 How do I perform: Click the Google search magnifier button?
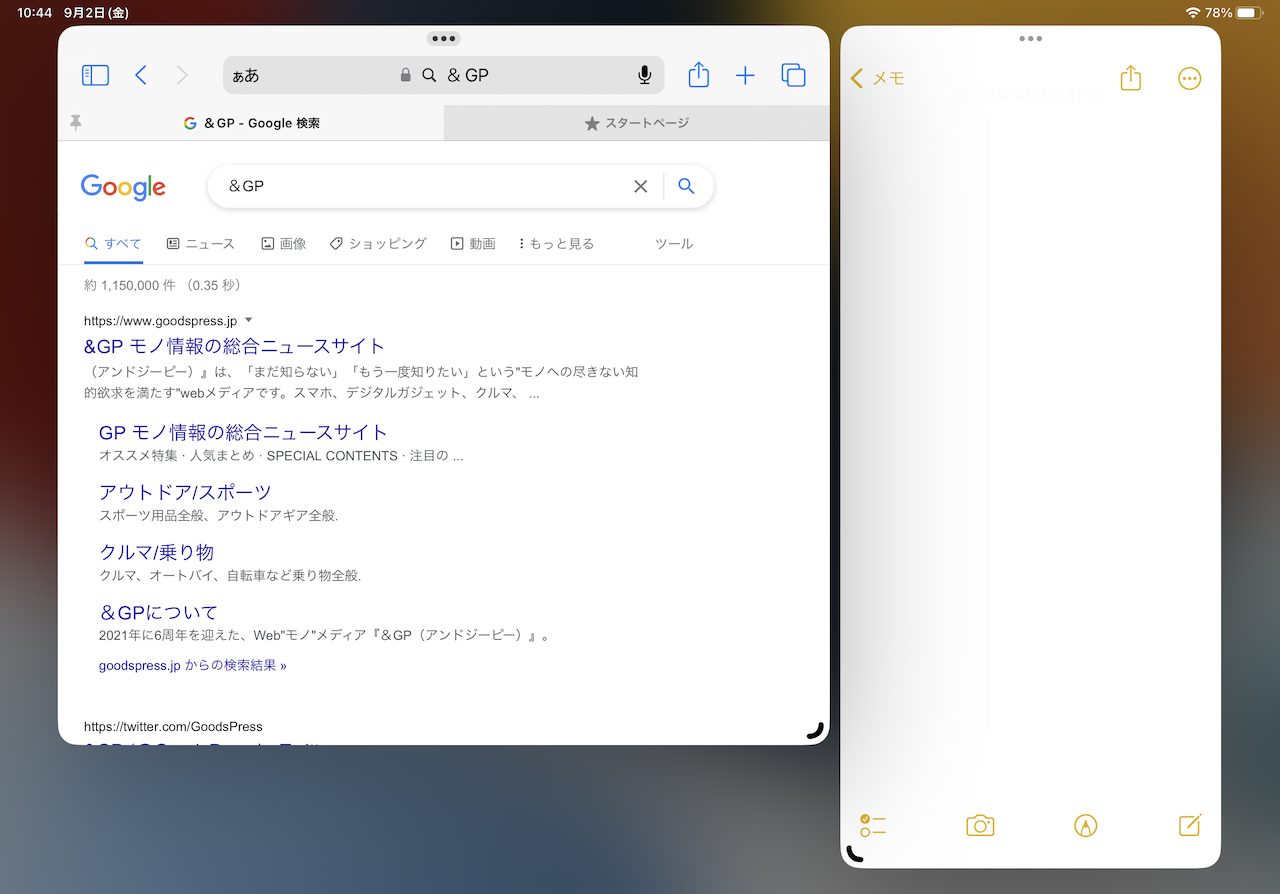686,186
